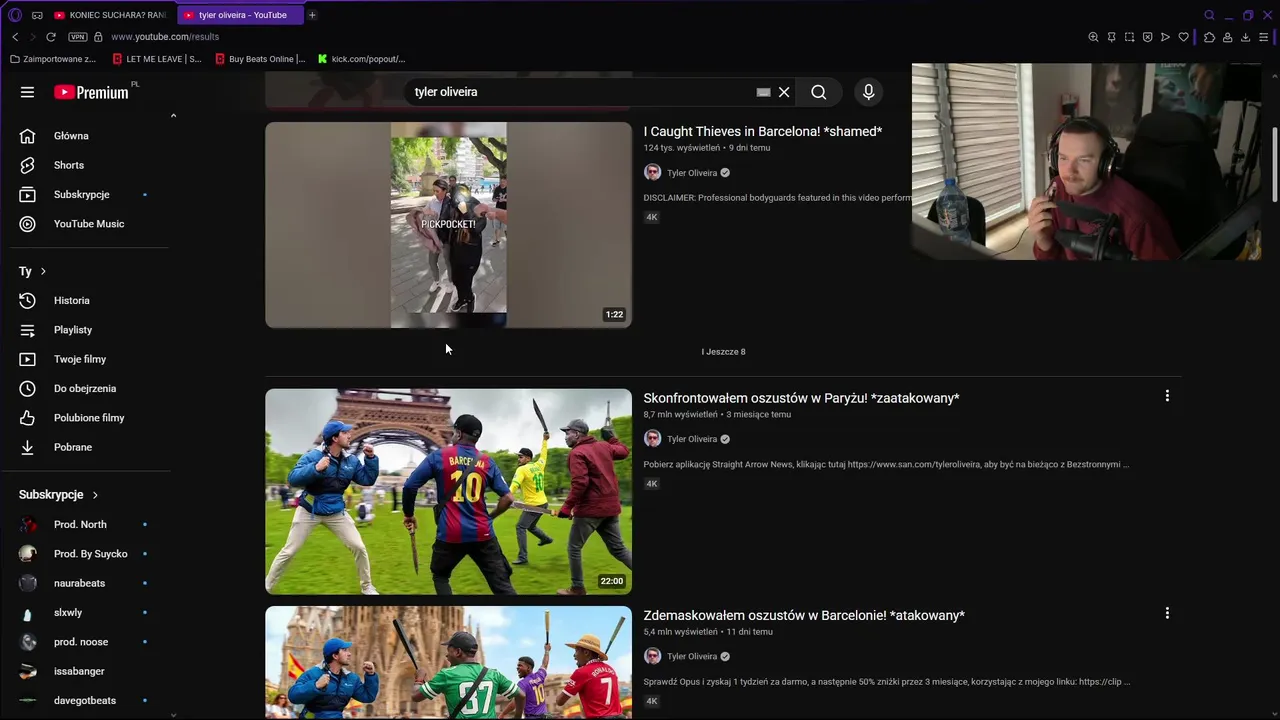Open the ad blocker shield icon
Screen dimensions: 1280x720
pos(1147,37)
